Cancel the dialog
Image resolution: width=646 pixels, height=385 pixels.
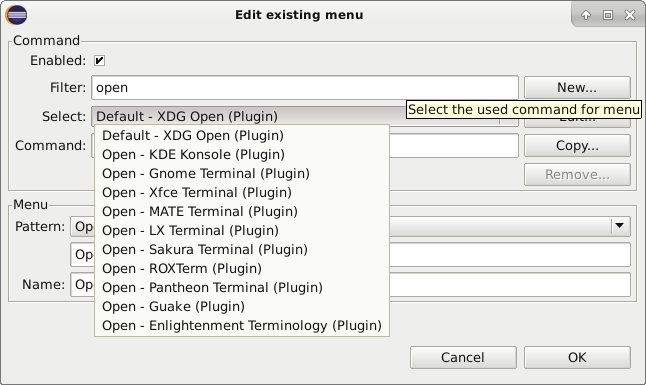[x=463, y=357]
